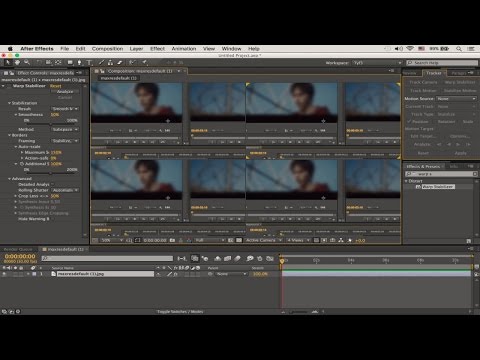
Task: Select the Zoom magnifier tool
Action: (x=27, y=62)
